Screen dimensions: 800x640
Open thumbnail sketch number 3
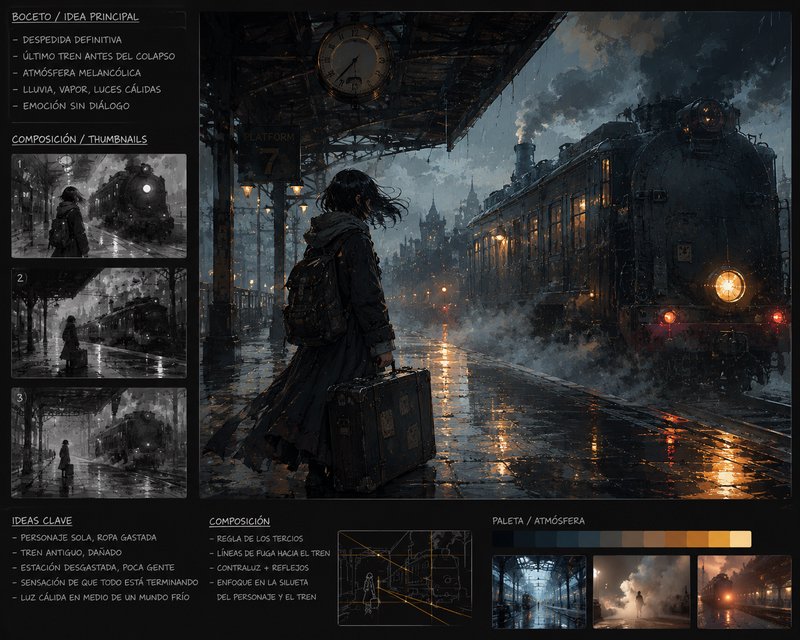(x=99, y=442)
